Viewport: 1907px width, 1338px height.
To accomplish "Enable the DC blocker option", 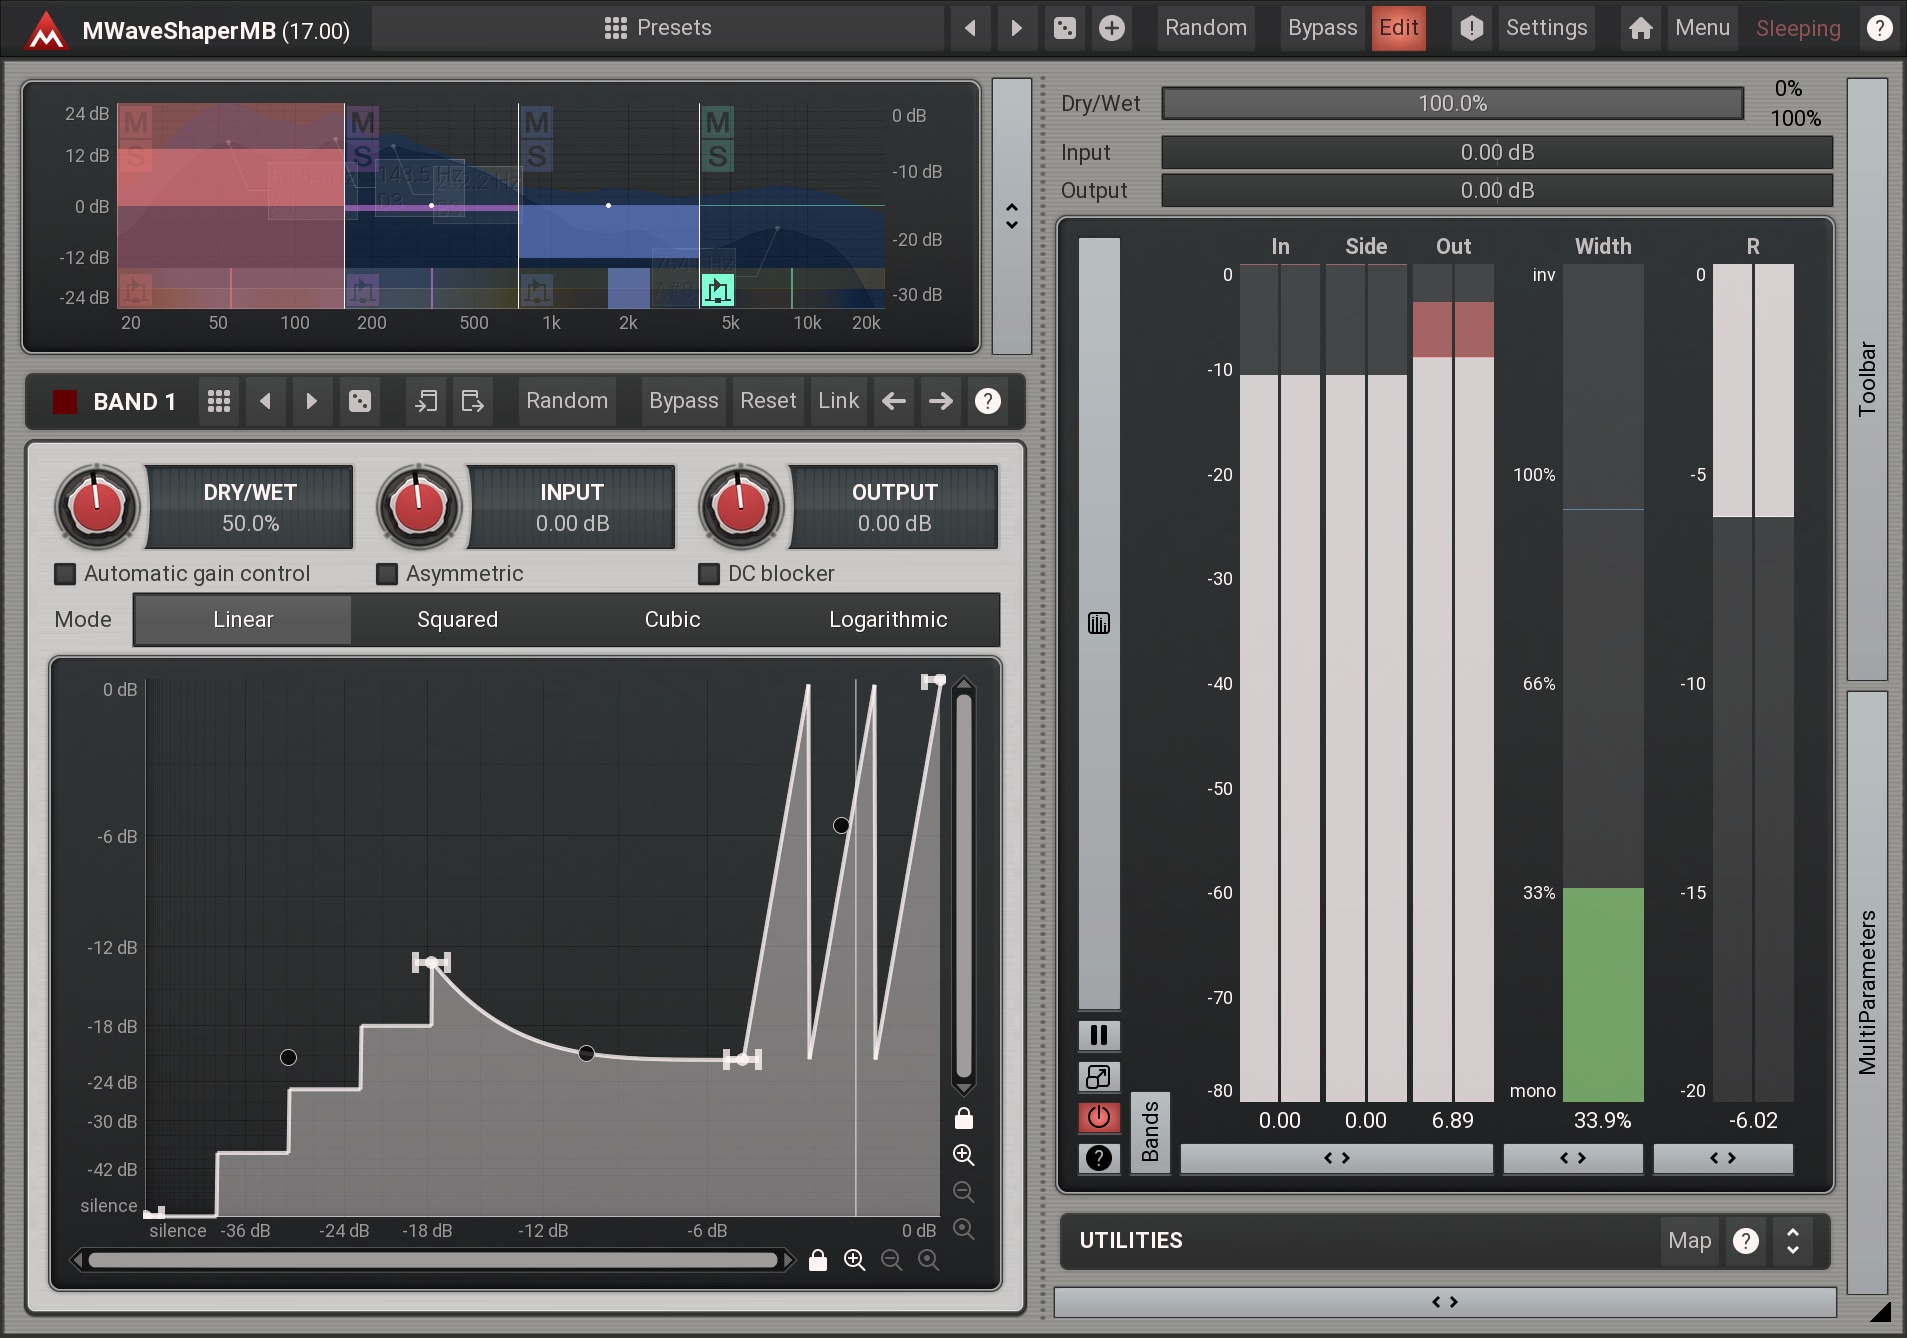I will point(709,574).
